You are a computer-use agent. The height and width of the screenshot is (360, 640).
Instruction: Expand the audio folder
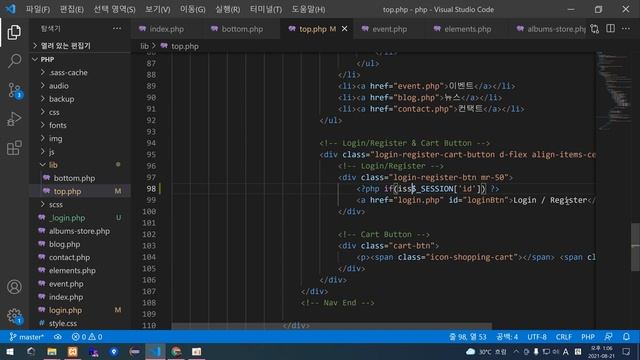click(80, 86)
